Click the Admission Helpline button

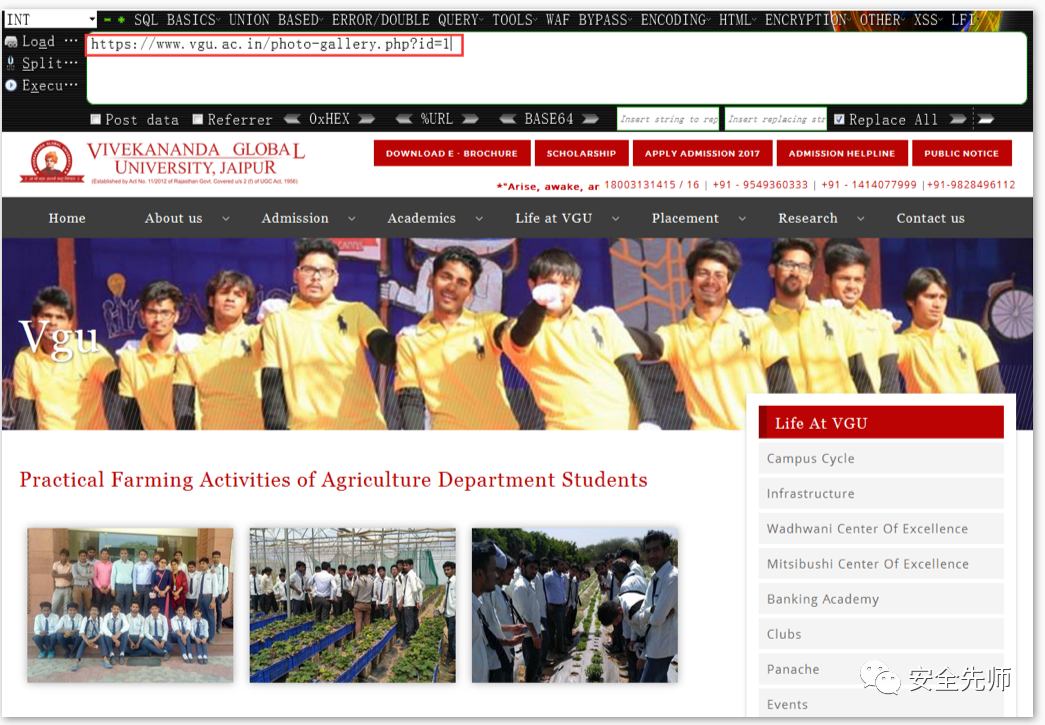point(842,153)
